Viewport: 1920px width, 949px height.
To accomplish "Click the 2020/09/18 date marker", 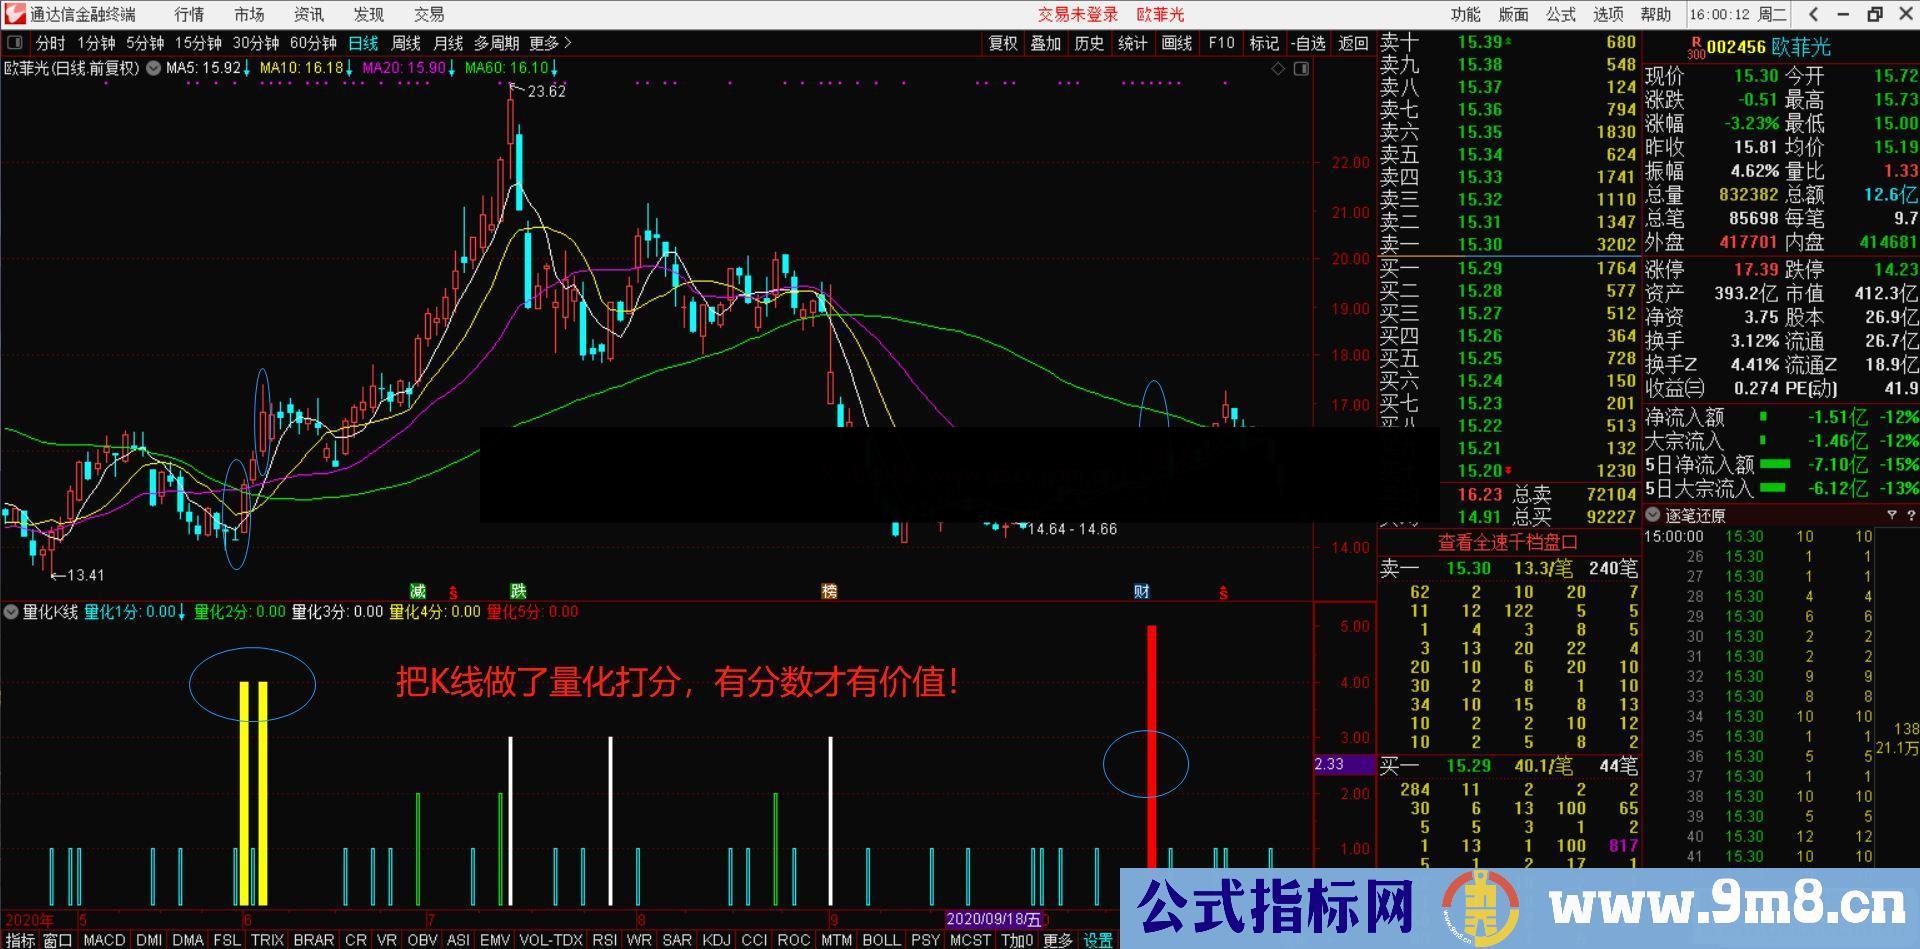I will tap(994, 918).
